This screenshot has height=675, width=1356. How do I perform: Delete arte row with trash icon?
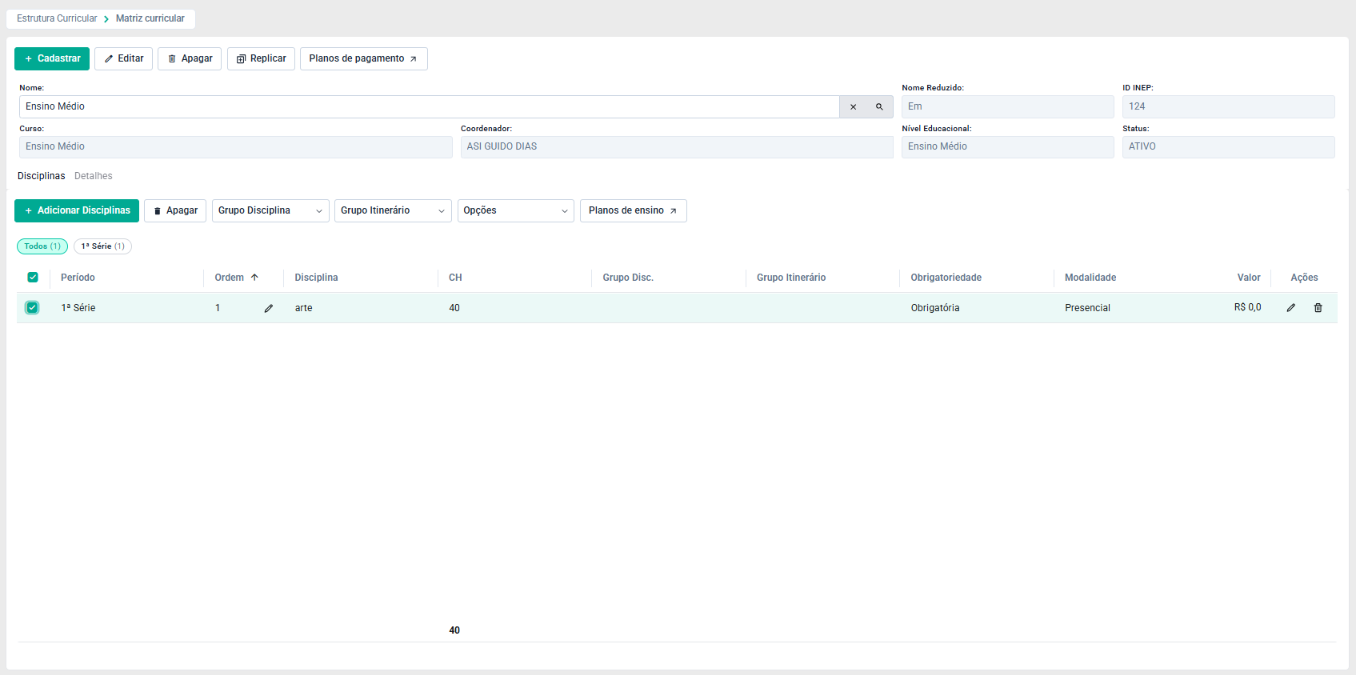pyautogui.click(x=1318, y=308)
